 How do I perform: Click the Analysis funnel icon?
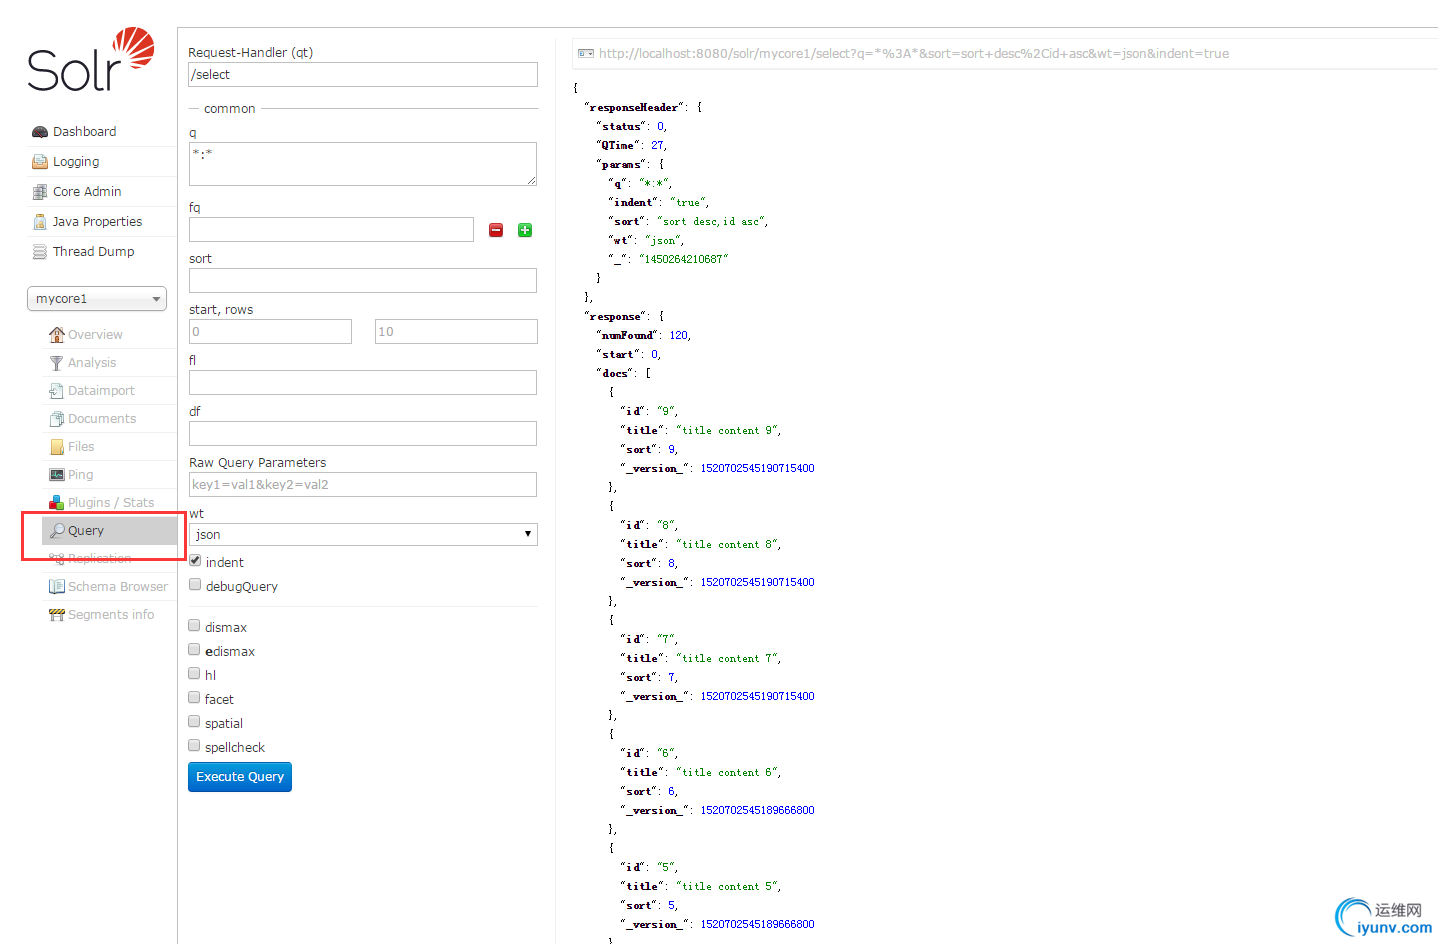click(57, 362)
